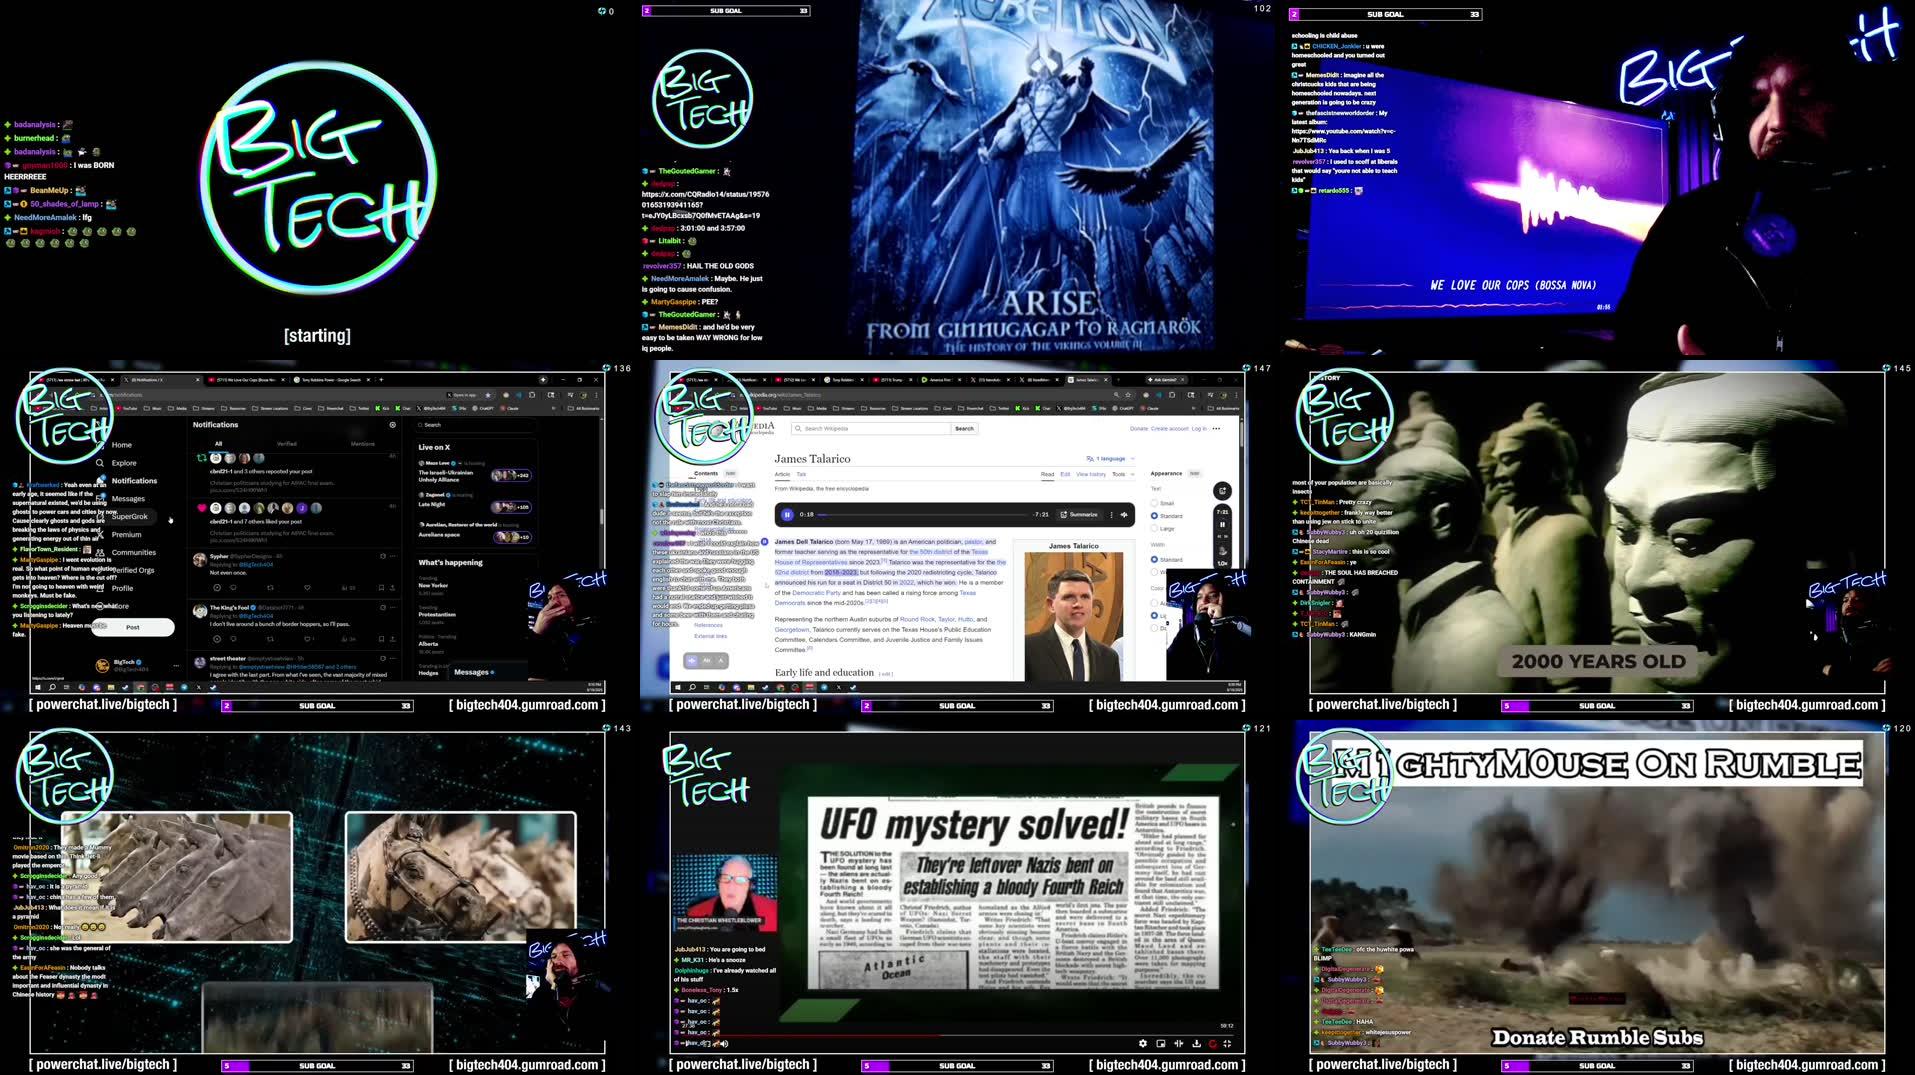
Task: Open Extensions puzzle icon in X browser window
Action: [x=532, y=395]
